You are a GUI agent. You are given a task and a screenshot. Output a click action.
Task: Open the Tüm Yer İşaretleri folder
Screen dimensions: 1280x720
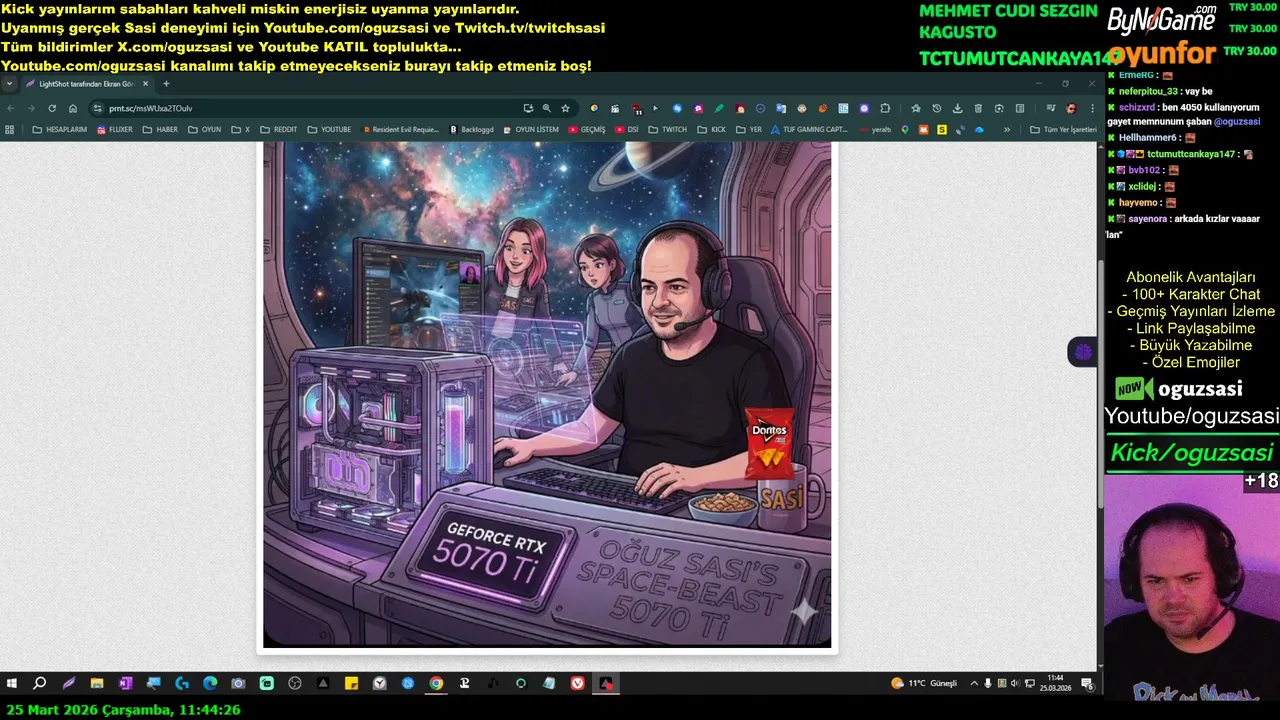coord(1063,129)
